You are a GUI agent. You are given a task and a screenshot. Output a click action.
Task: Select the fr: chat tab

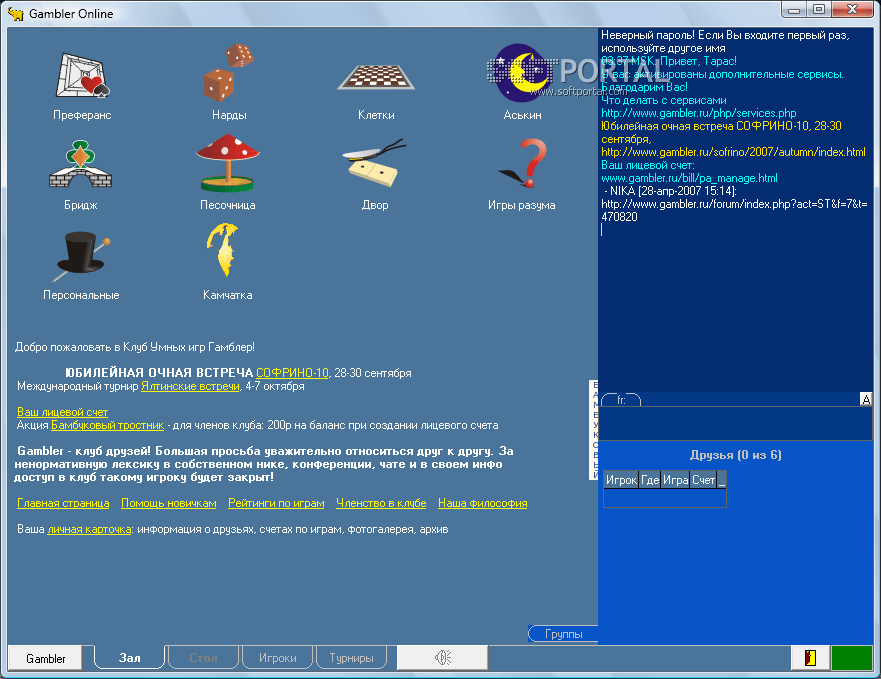point(621,400)
